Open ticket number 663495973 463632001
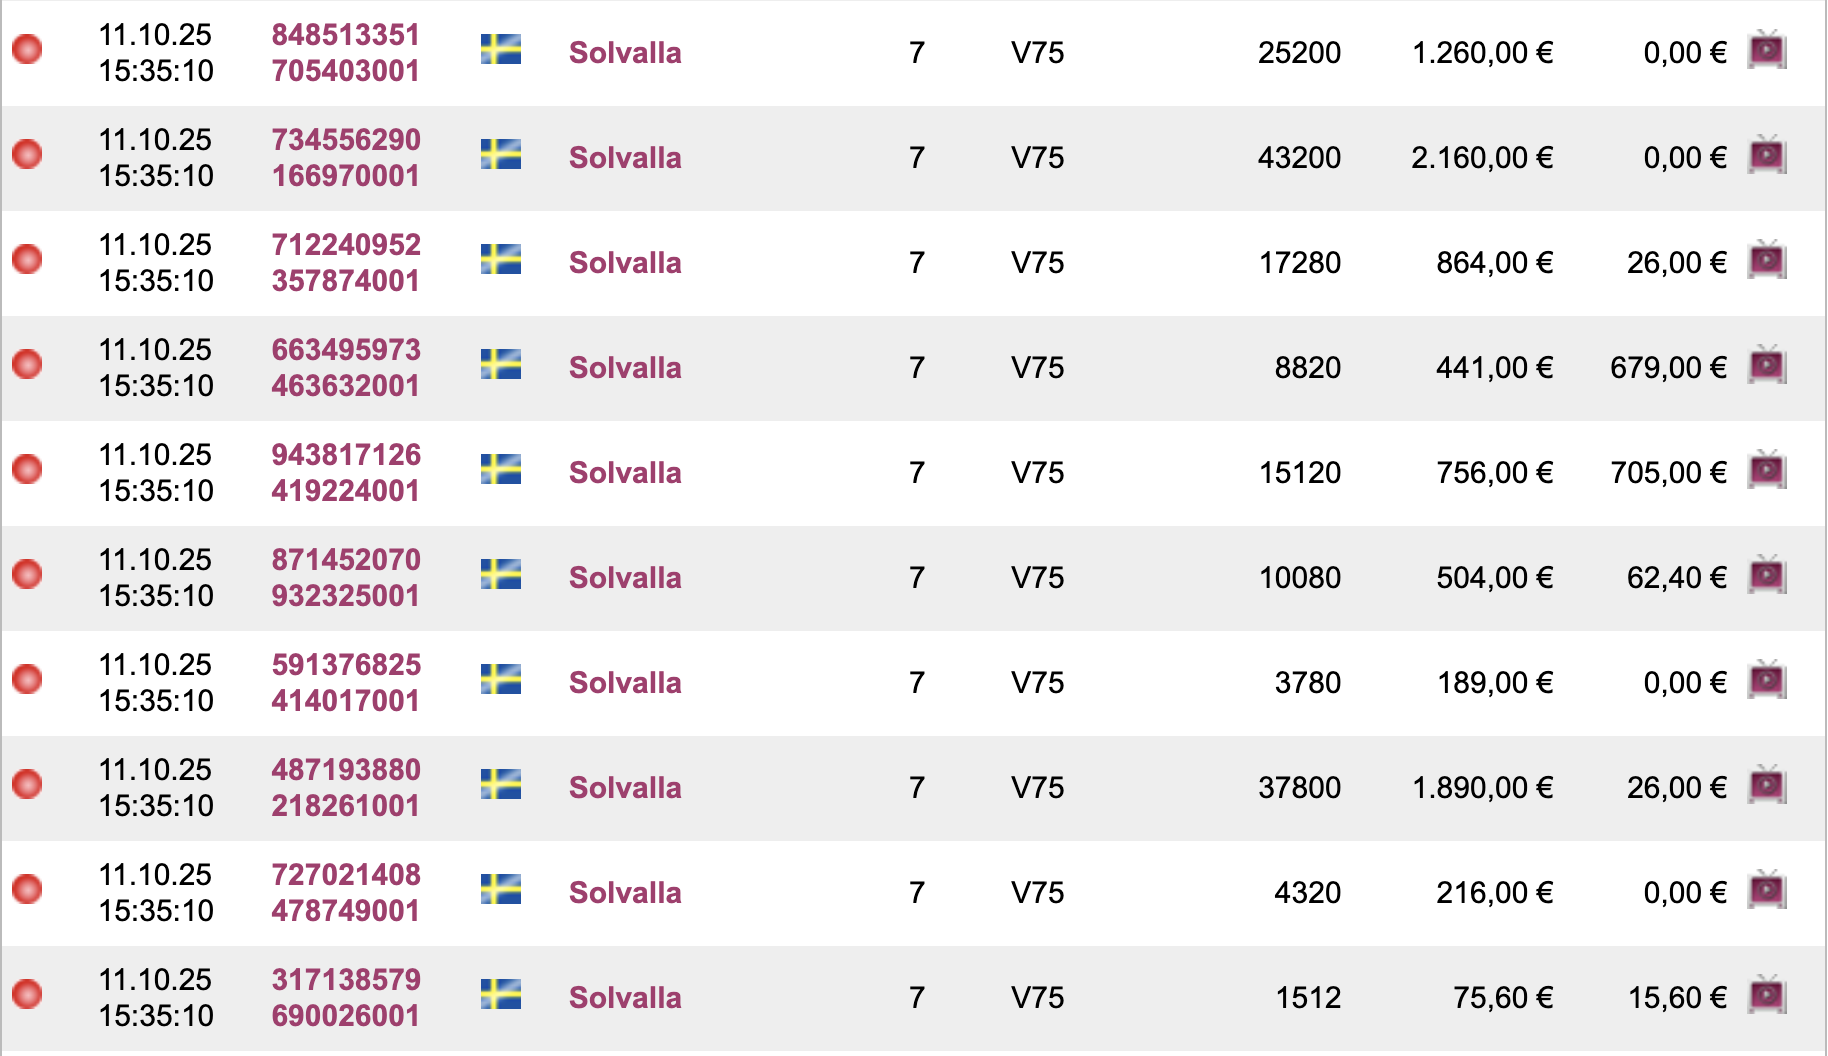 click(346, 368)
